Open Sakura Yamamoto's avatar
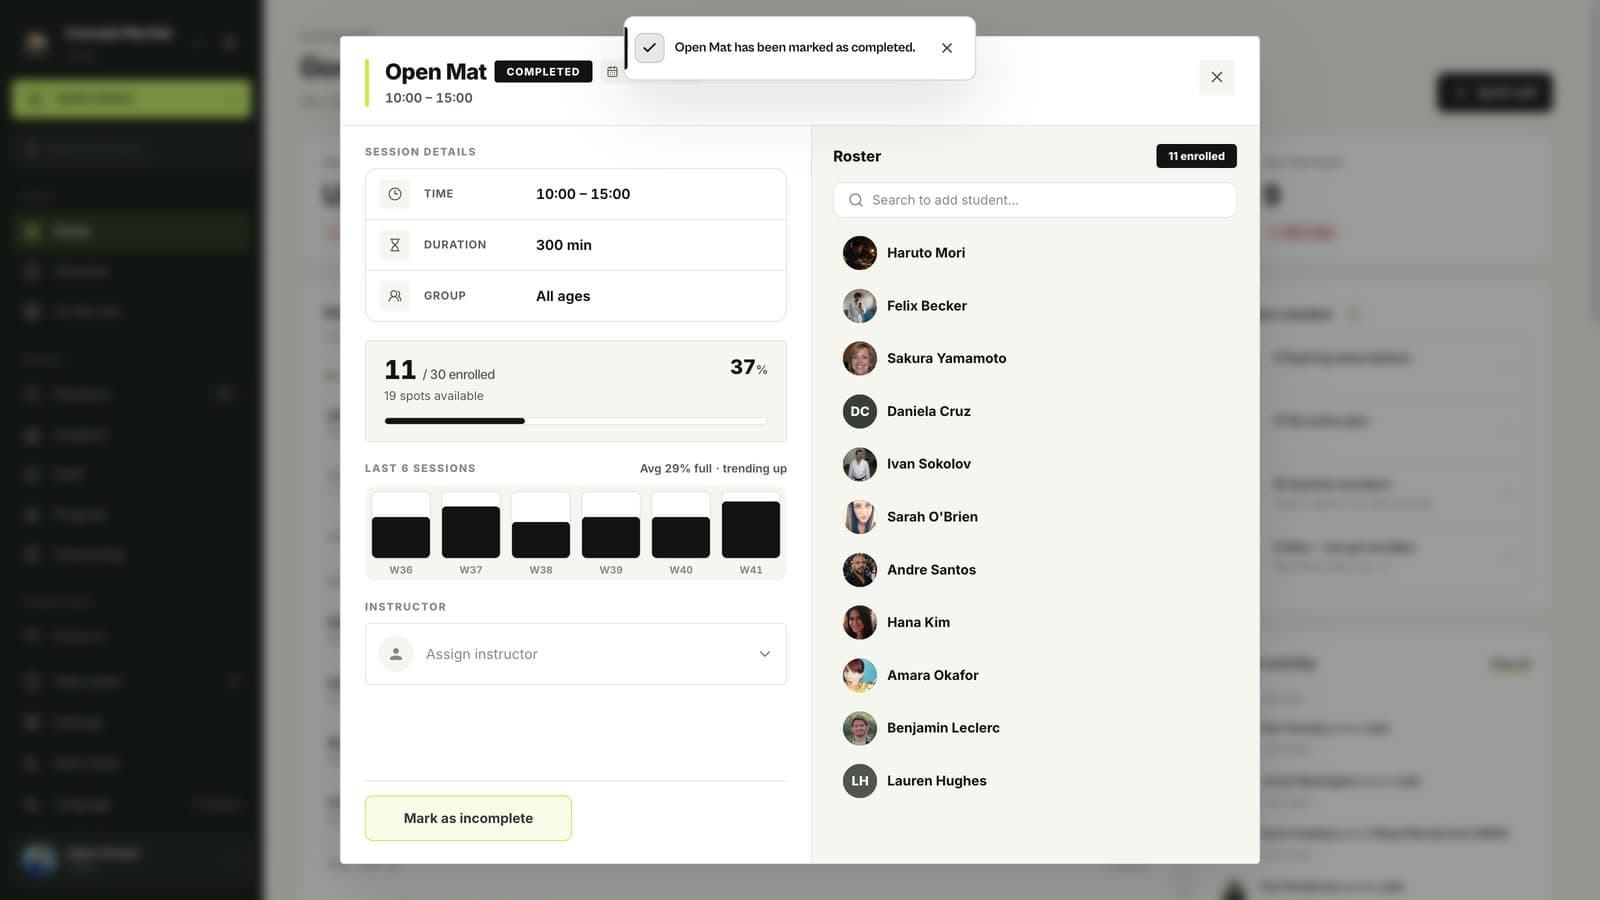Screen dimensions: 1600x900 pos(860,358)
